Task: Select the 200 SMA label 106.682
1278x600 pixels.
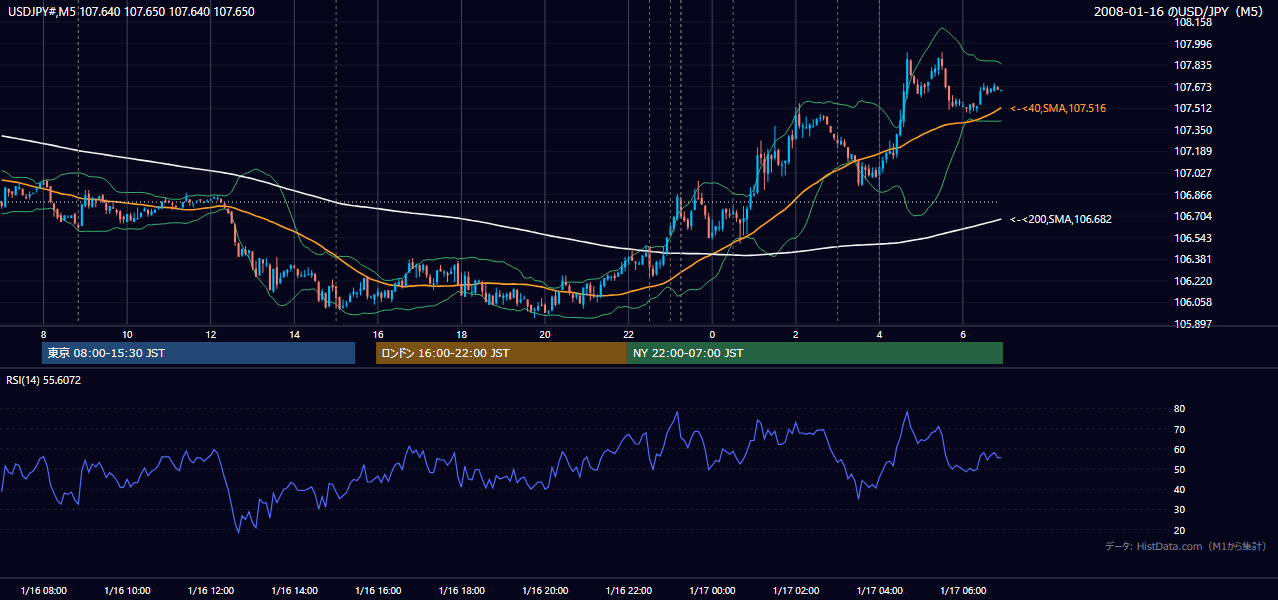Action: pyautogui.click(x=1061, y=219)
